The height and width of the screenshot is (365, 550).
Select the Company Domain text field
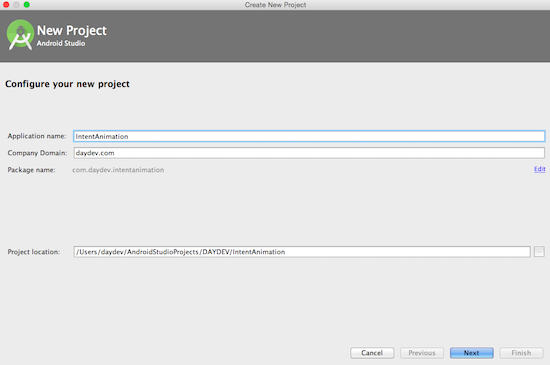point(309,153)
